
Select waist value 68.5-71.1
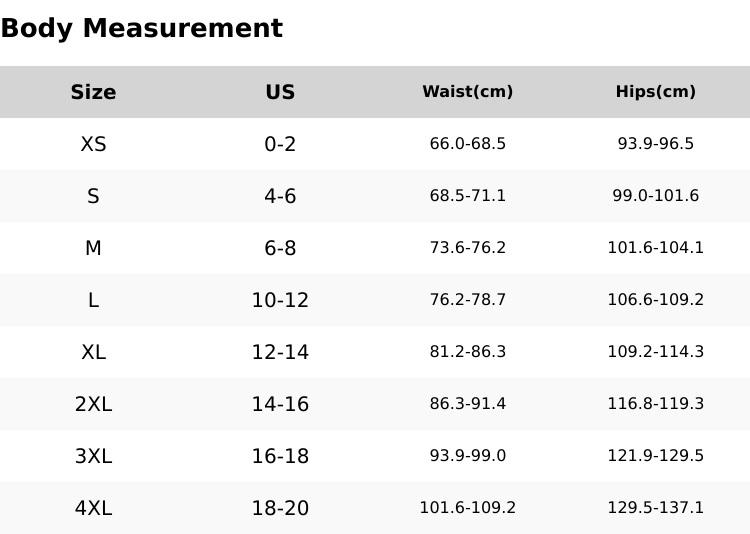(467, 196)
